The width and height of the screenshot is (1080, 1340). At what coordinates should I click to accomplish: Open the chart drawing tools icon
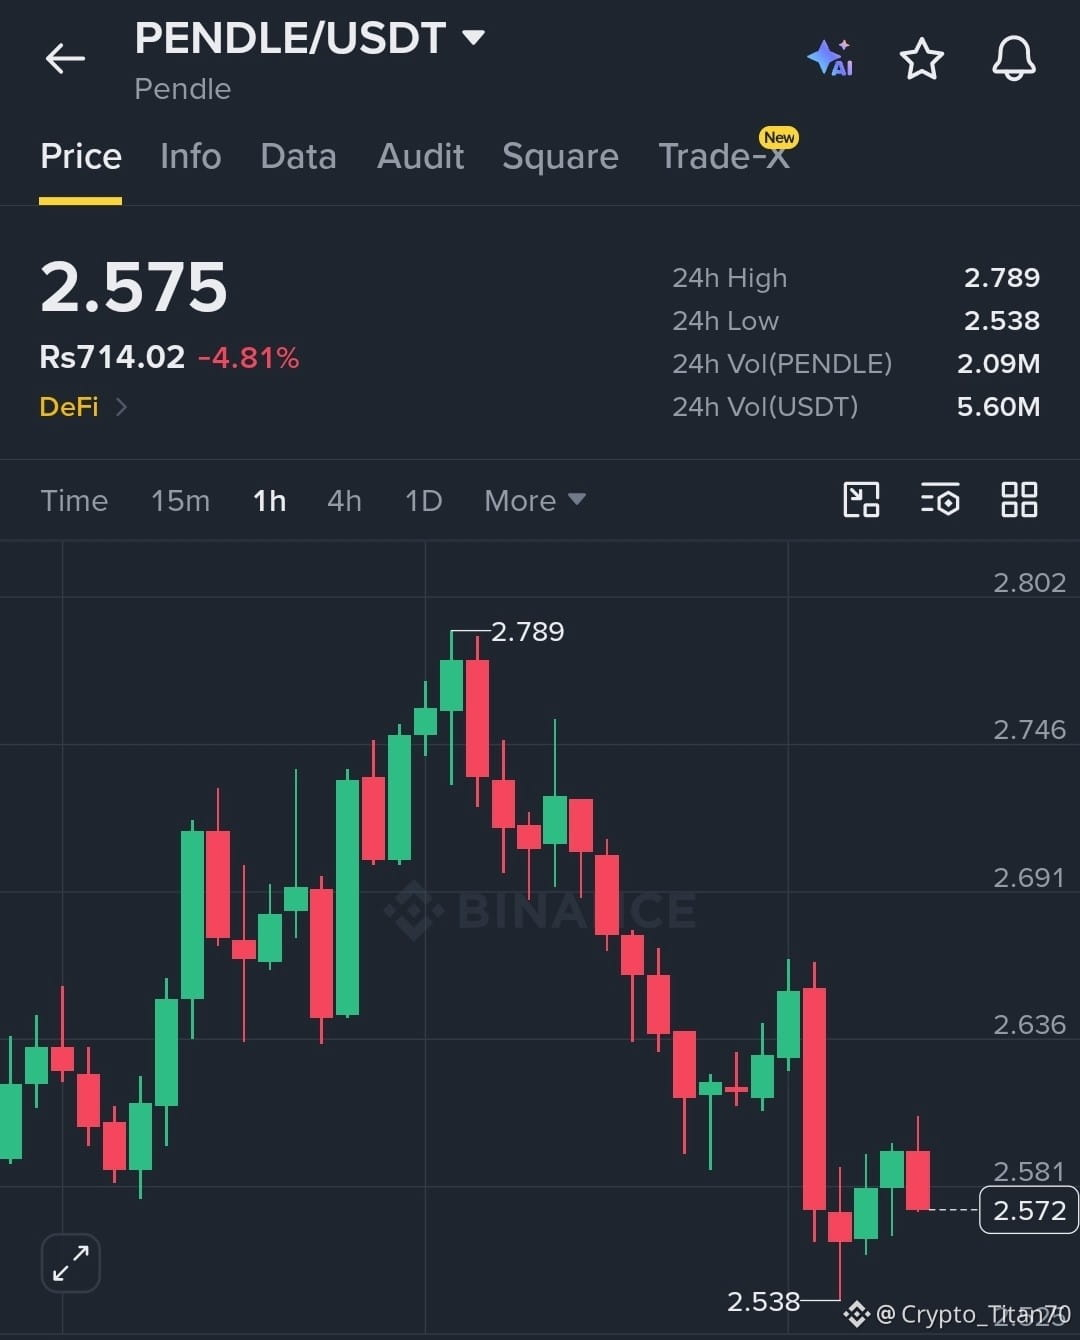[x=861, y=499]
